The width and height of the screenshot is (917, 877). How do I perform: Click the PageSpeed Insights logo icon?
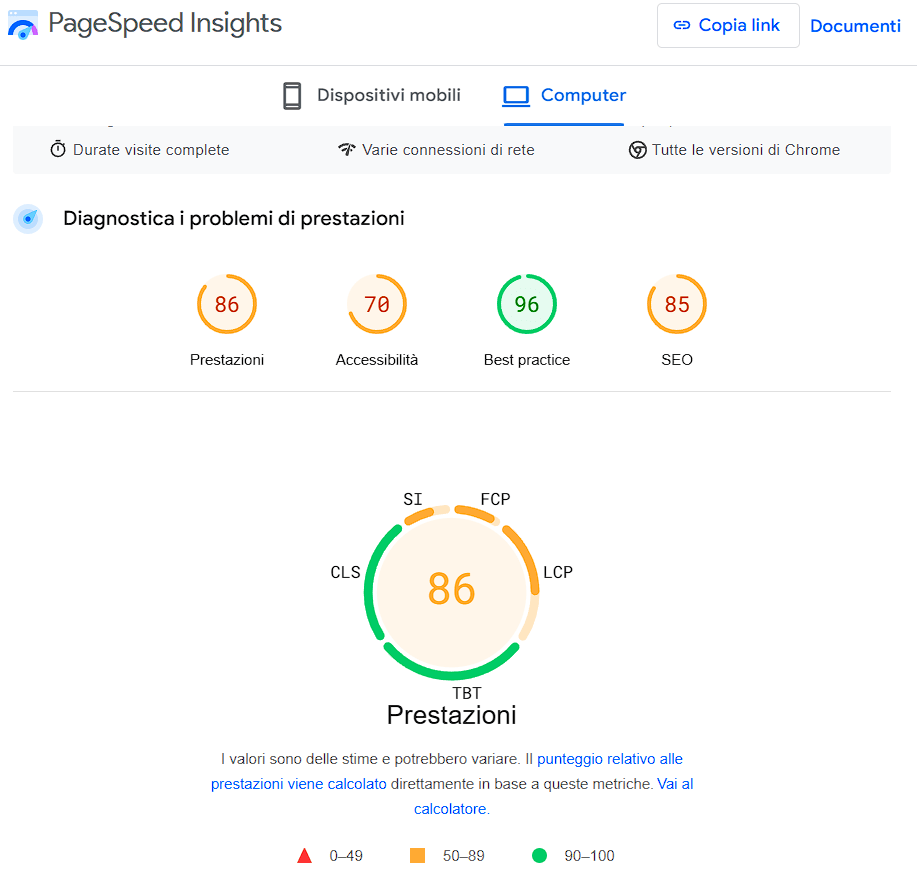tap(23, 25)
